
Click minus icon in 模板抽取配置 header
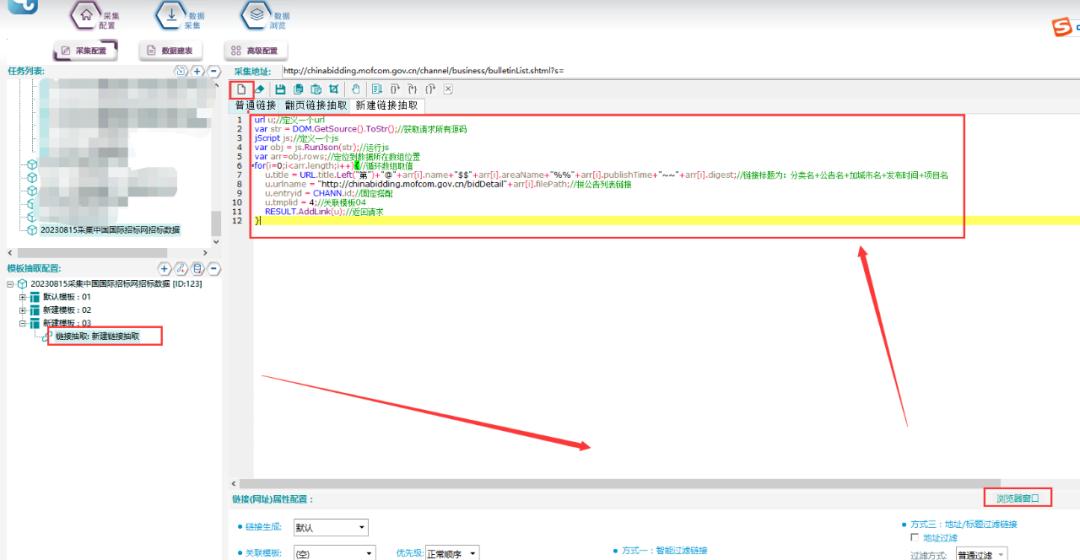point(213,268)
